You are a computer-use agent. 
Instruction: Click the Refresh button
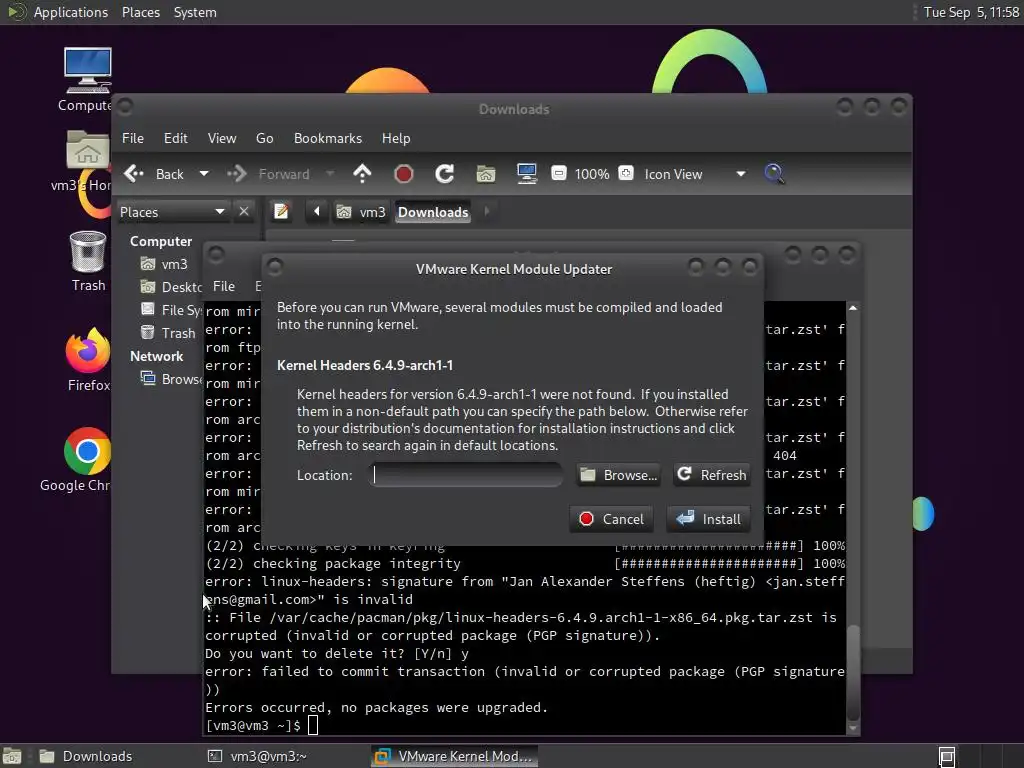[712, 475]
